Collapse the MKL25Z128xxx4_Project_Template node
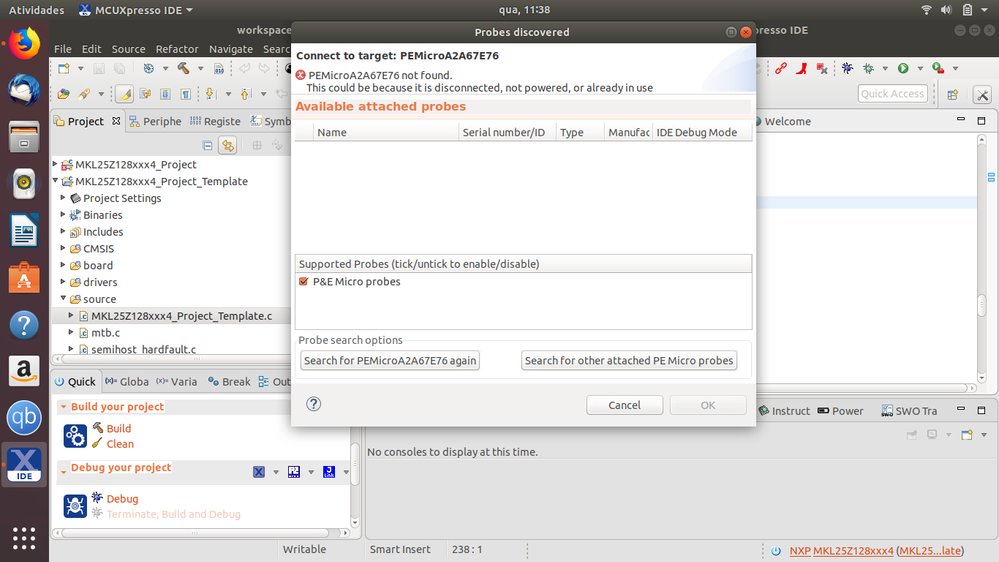999x562 pixels. pyautogui.click(x=55, y=181)
